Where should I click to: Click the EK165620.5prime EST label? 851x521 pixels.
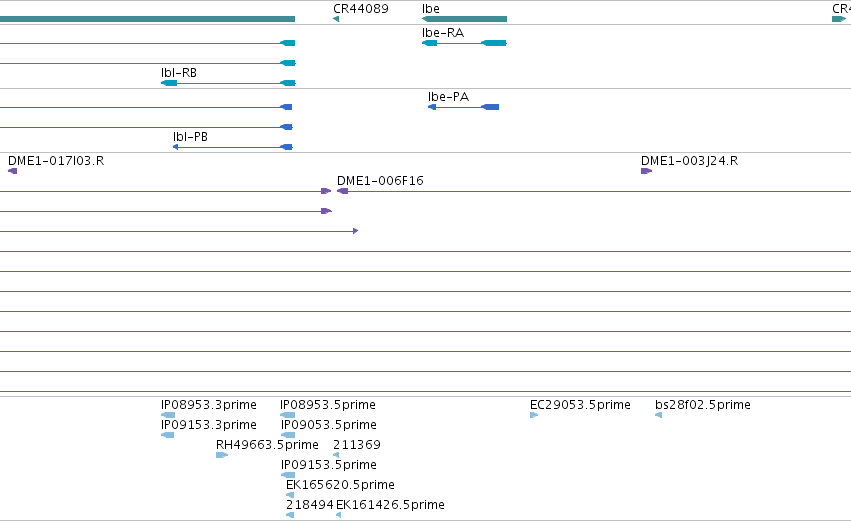(340, 485)
